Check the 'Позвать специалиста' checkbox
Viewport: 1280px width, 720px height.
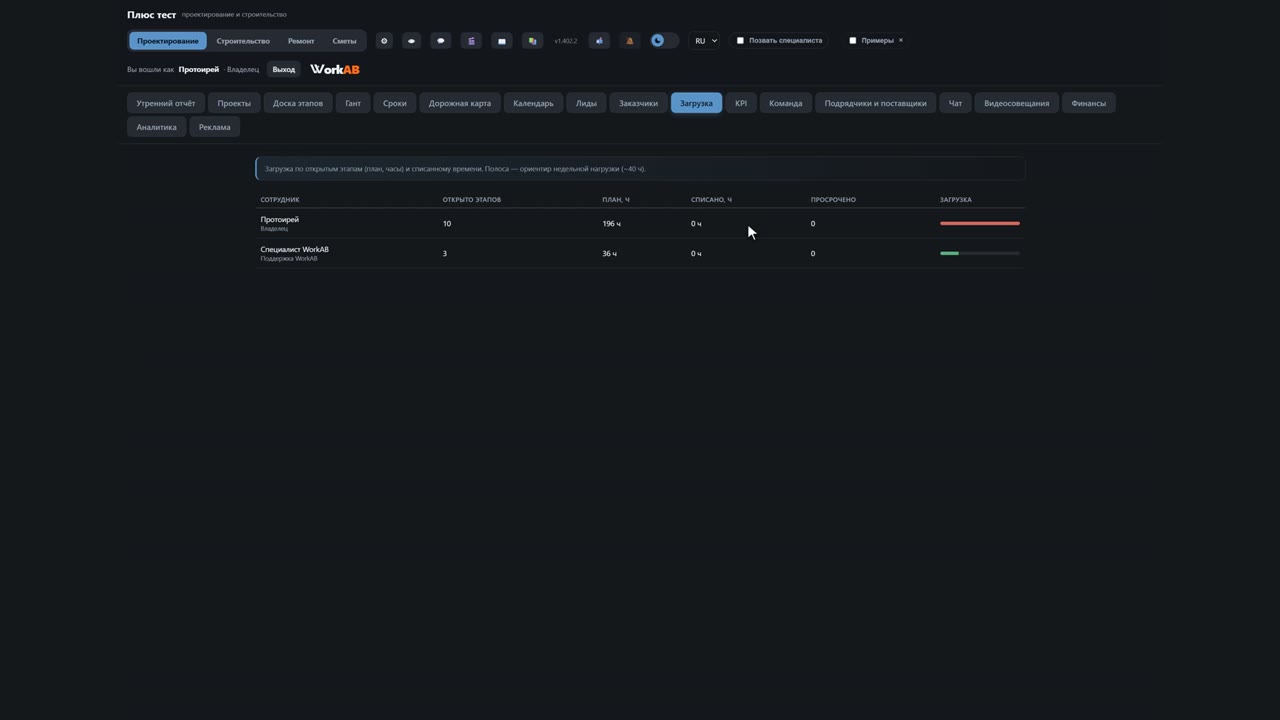pos(740,41)
